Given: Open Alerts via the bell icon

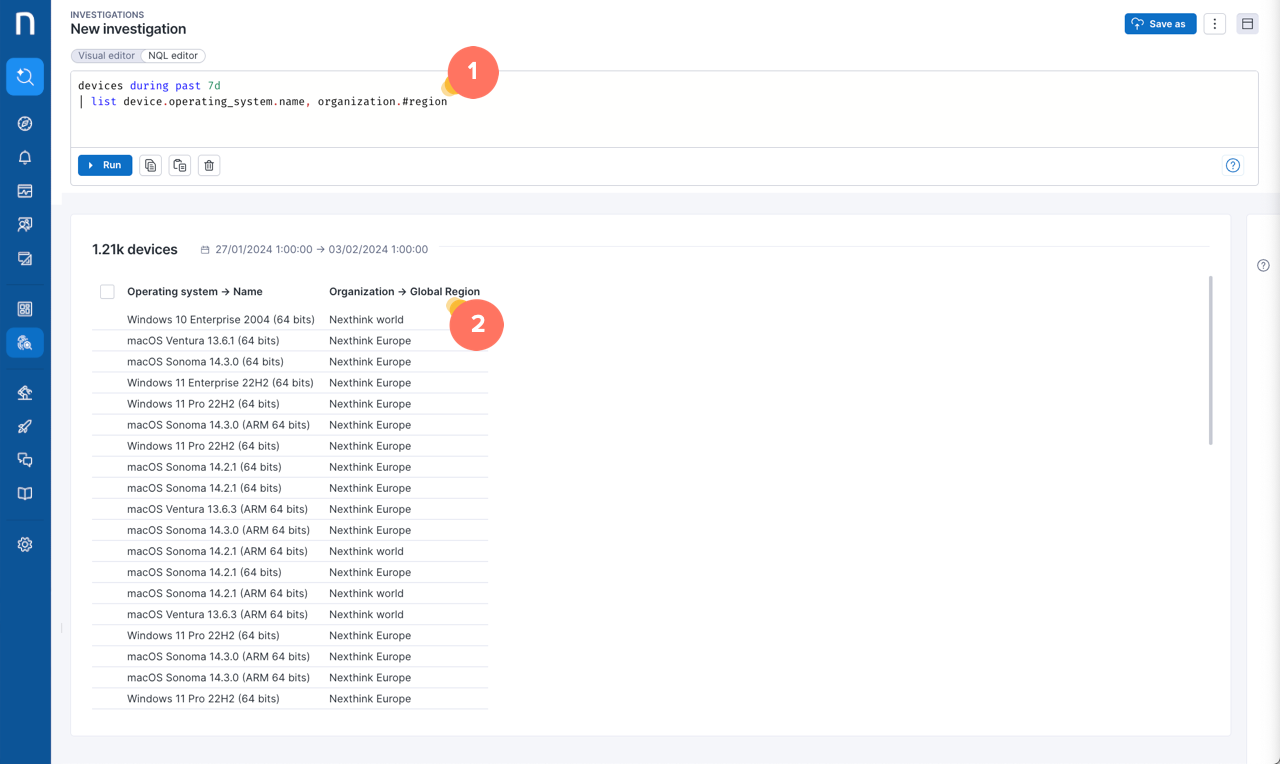Looking at the screenshot, I should point(24,157).
